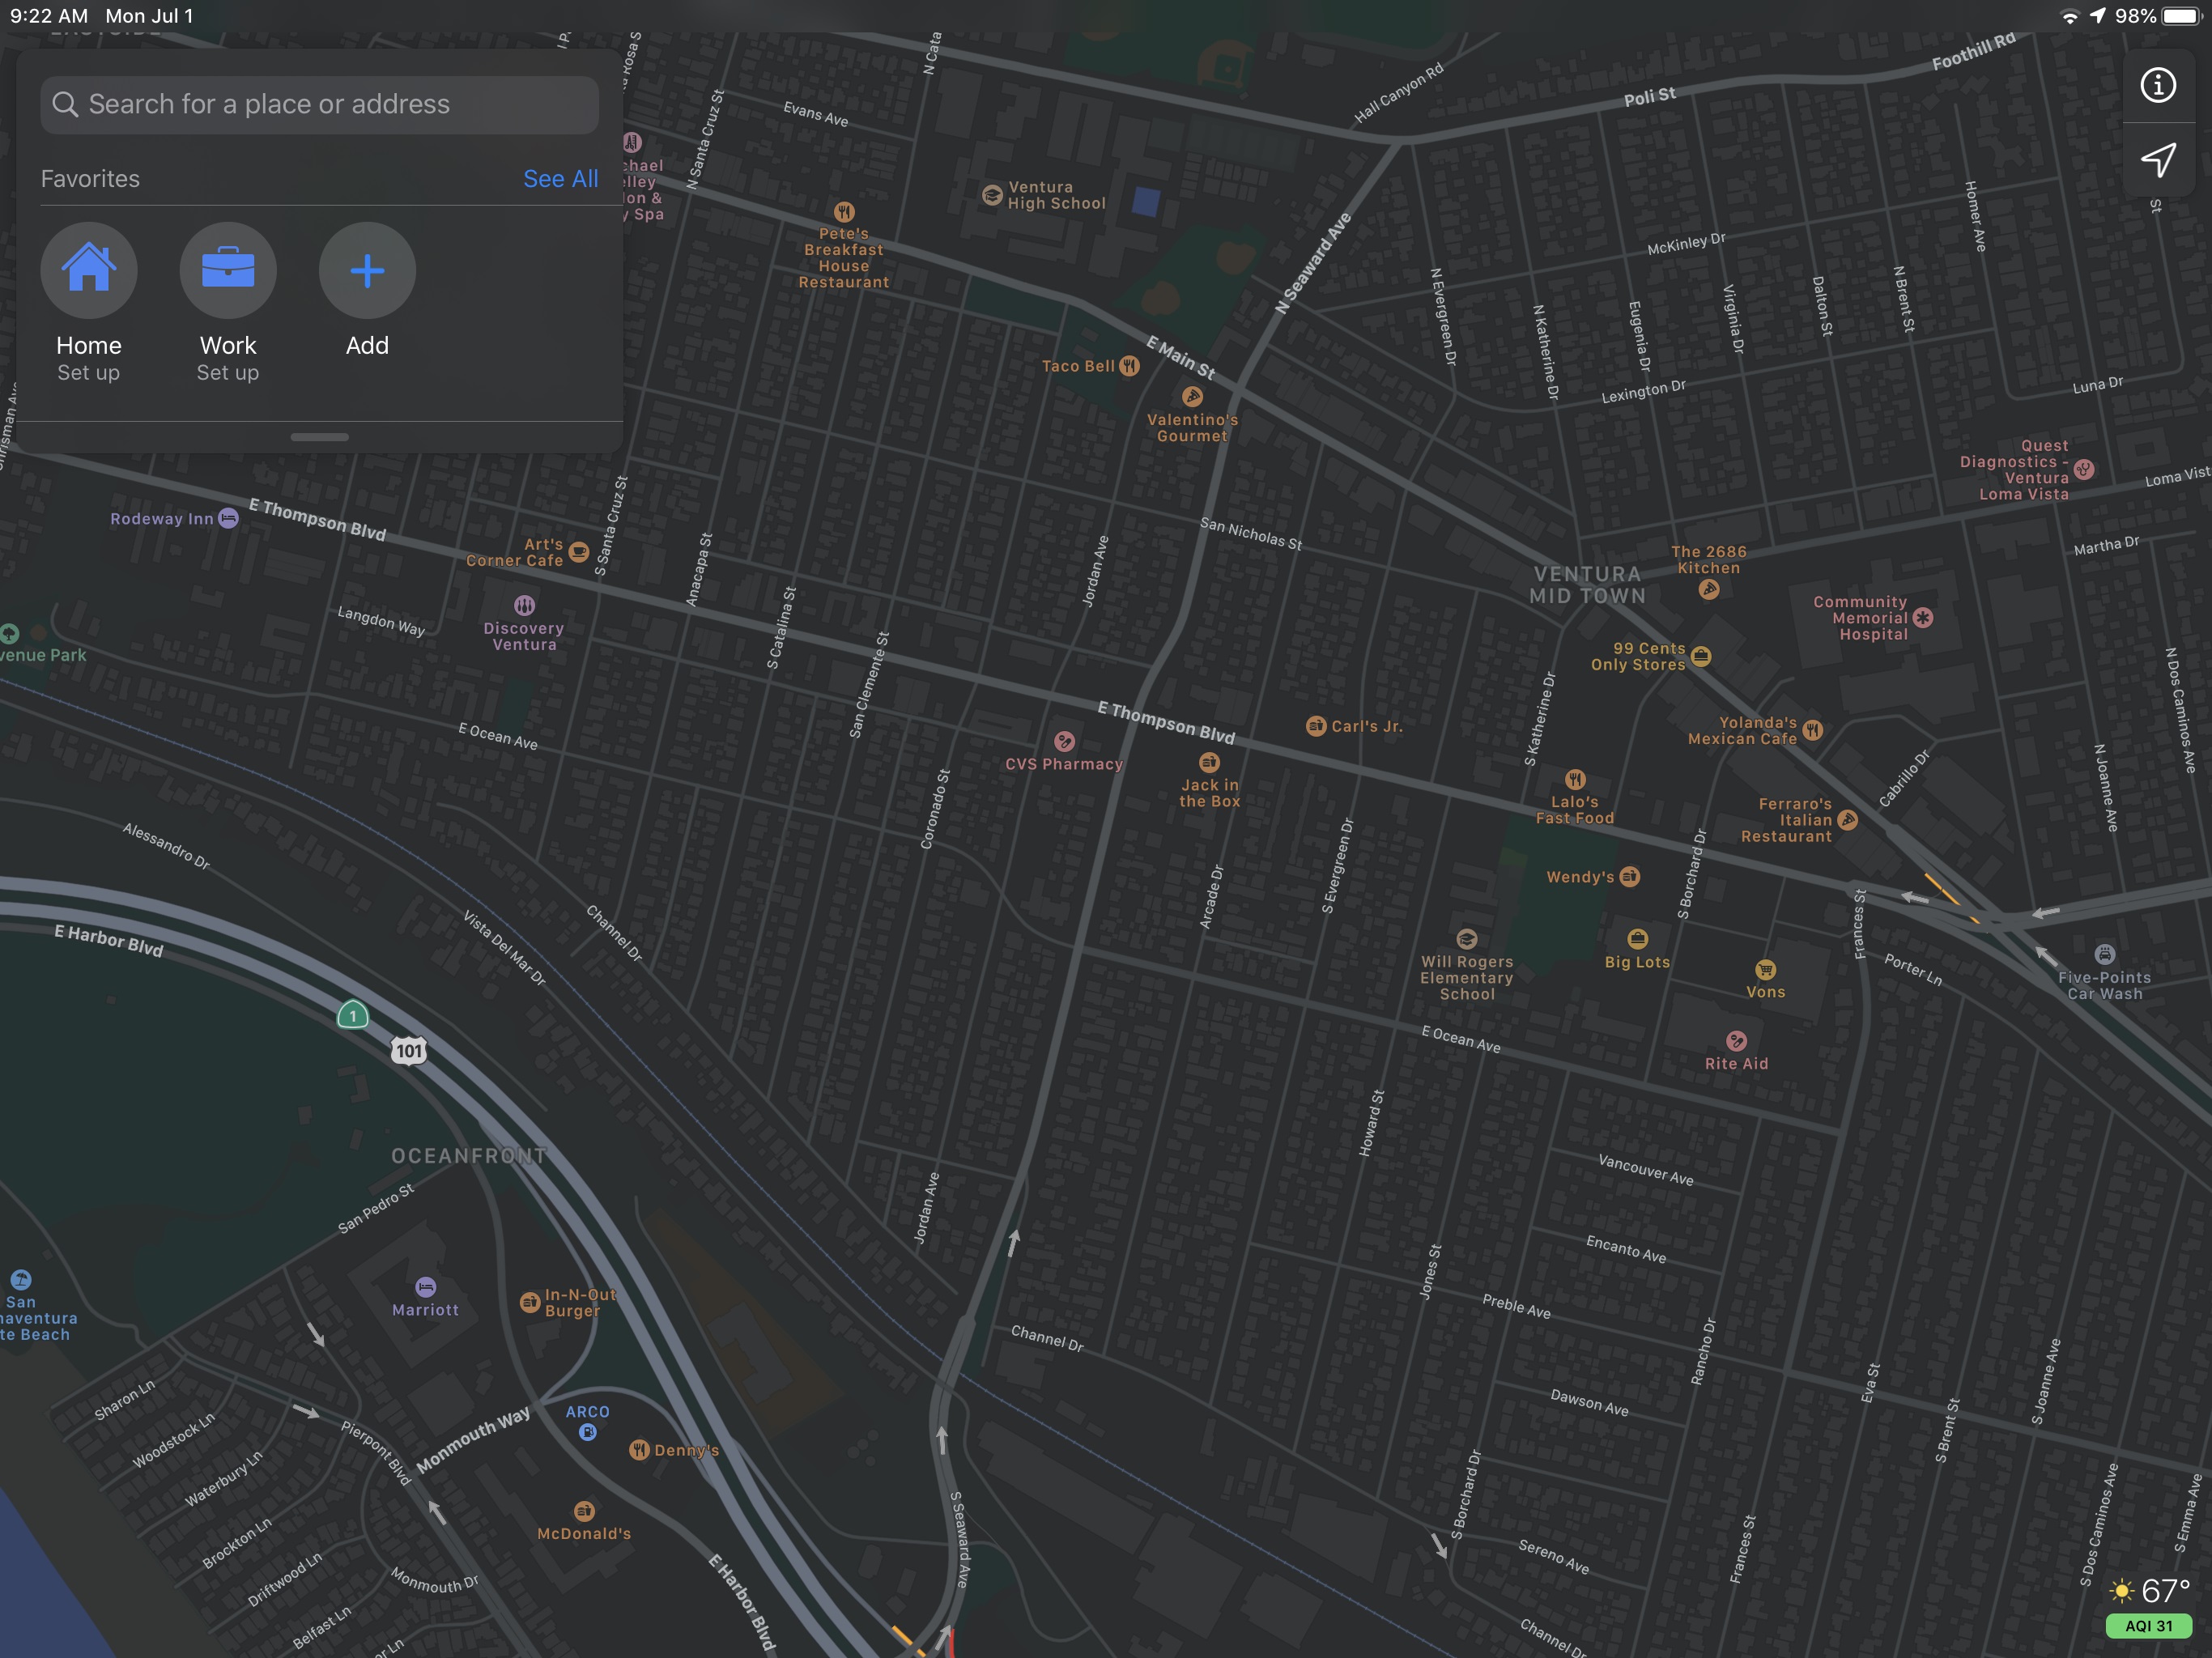Image resolution: width=2212 pixels, height=1658 pixels.
Task: Select the ARCO gas station pin
Action: coord(588,1432)
